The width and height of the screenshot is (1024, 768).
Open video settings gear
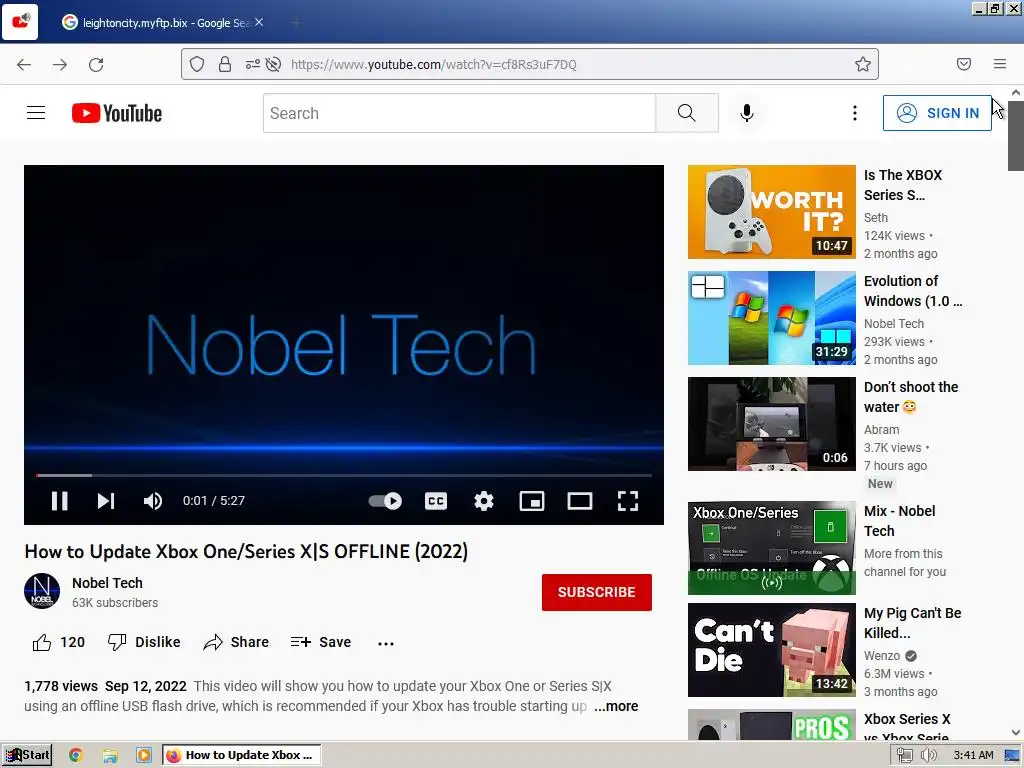[x=484, y=501]
